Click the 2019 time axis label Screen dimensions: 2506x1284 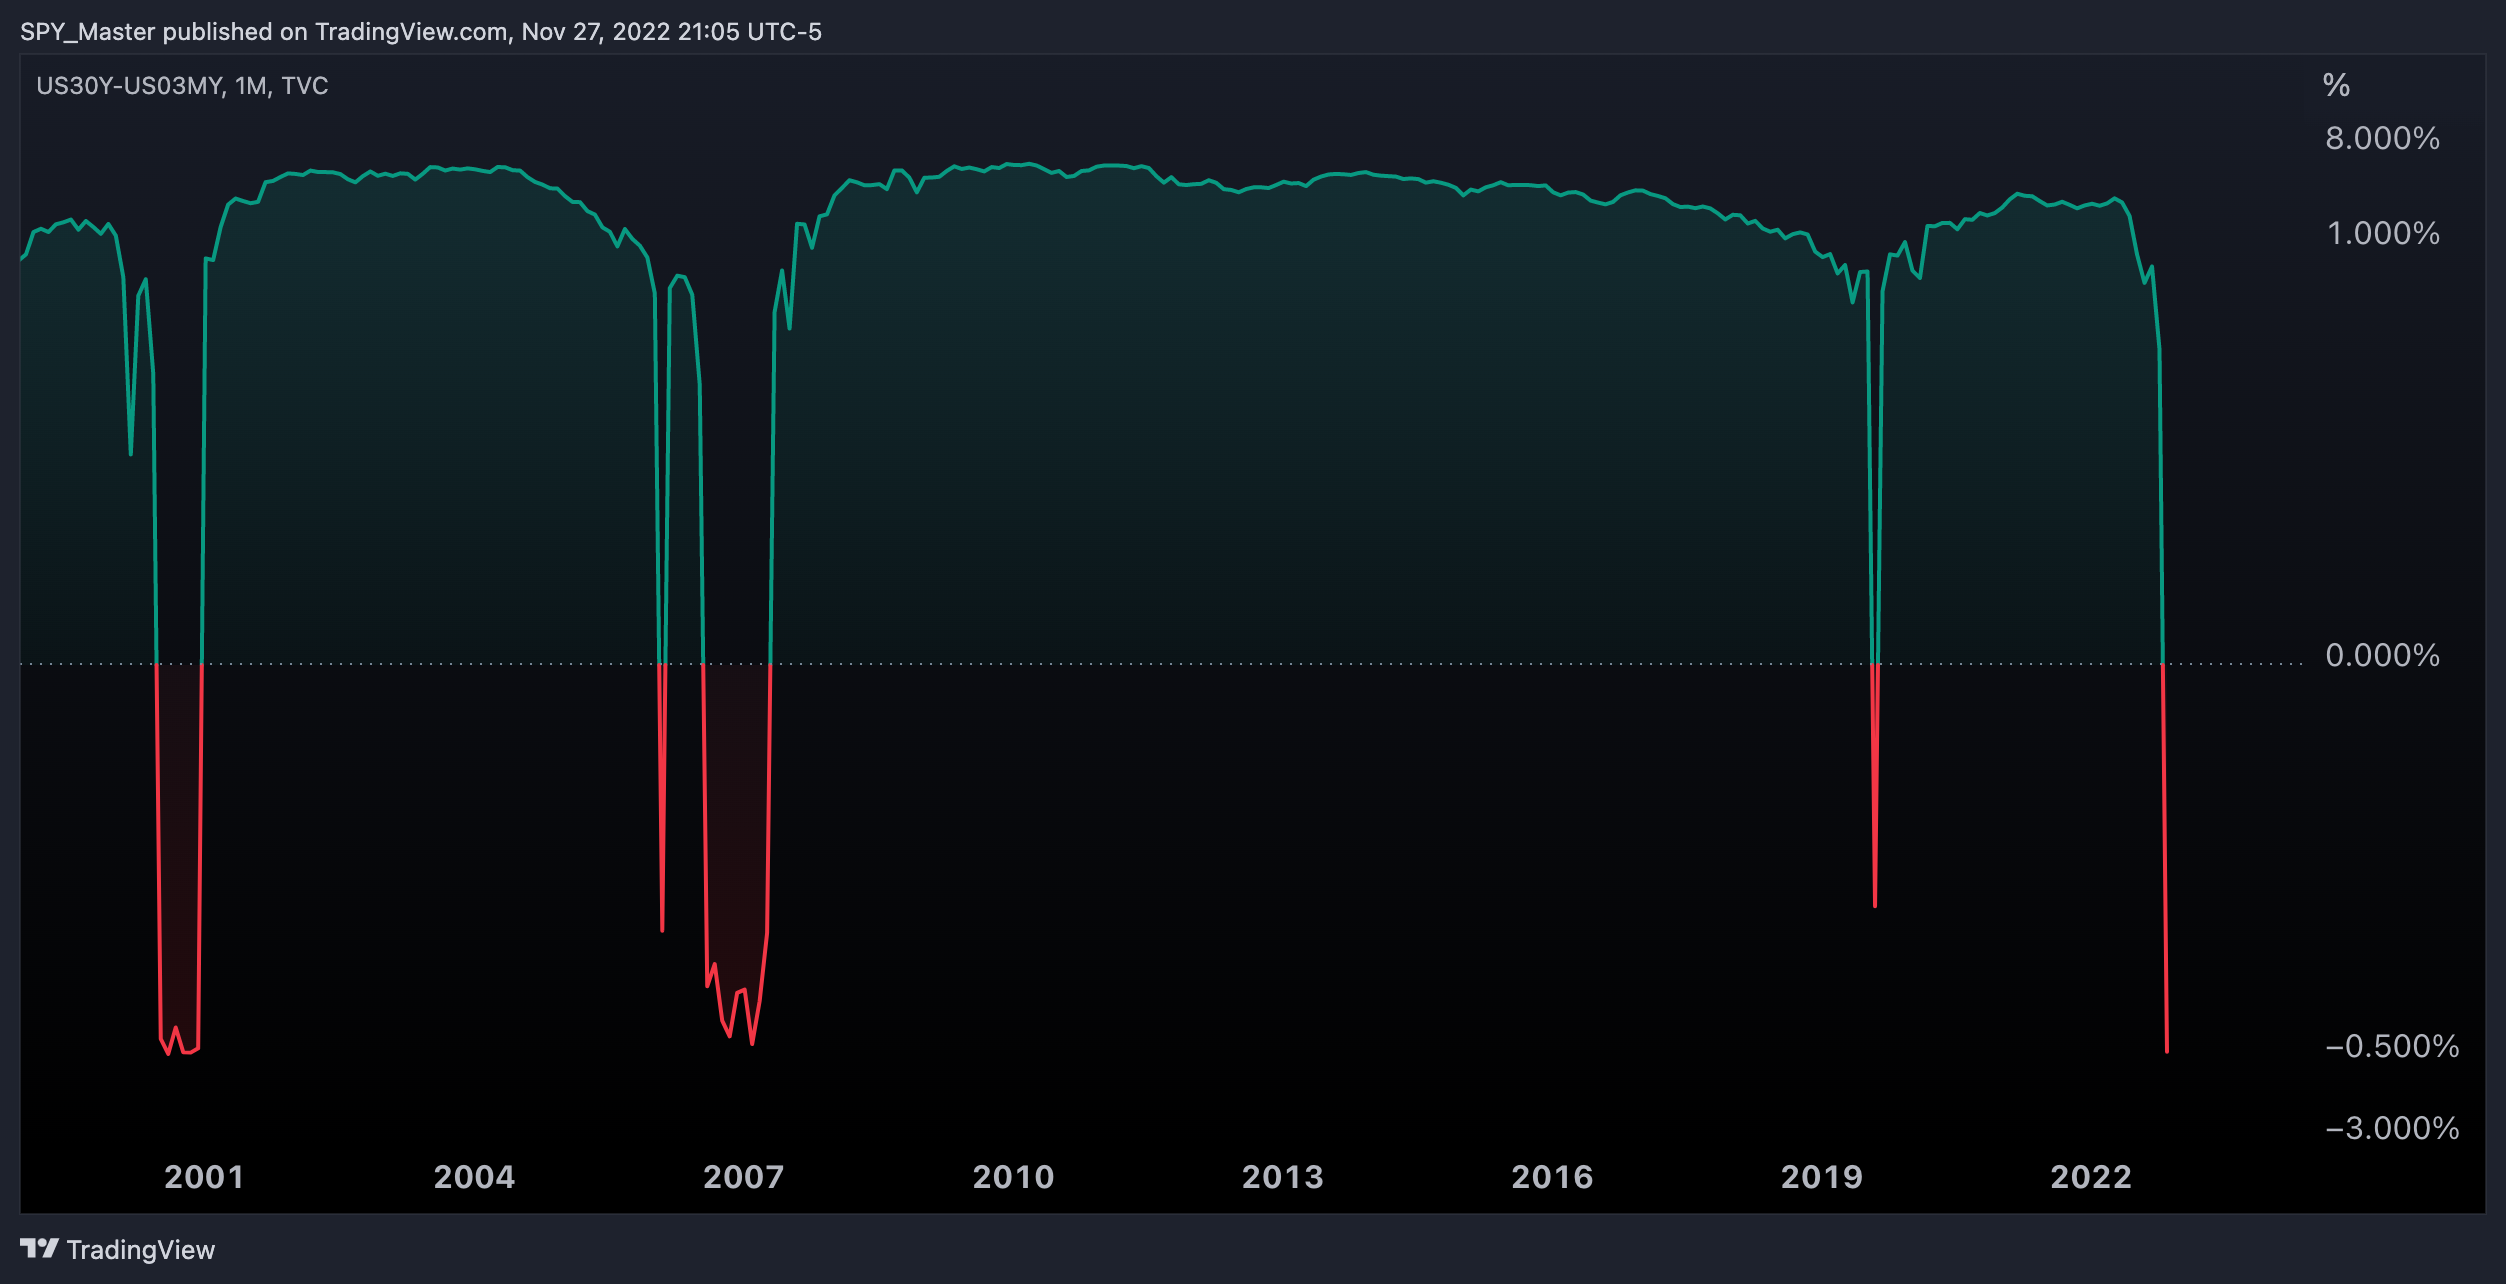click(1821, 1177)
